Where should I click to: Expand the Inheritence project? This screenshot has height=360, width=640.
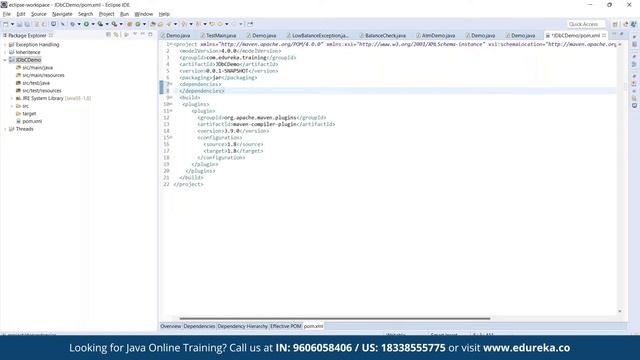click(x=5, y=52)
